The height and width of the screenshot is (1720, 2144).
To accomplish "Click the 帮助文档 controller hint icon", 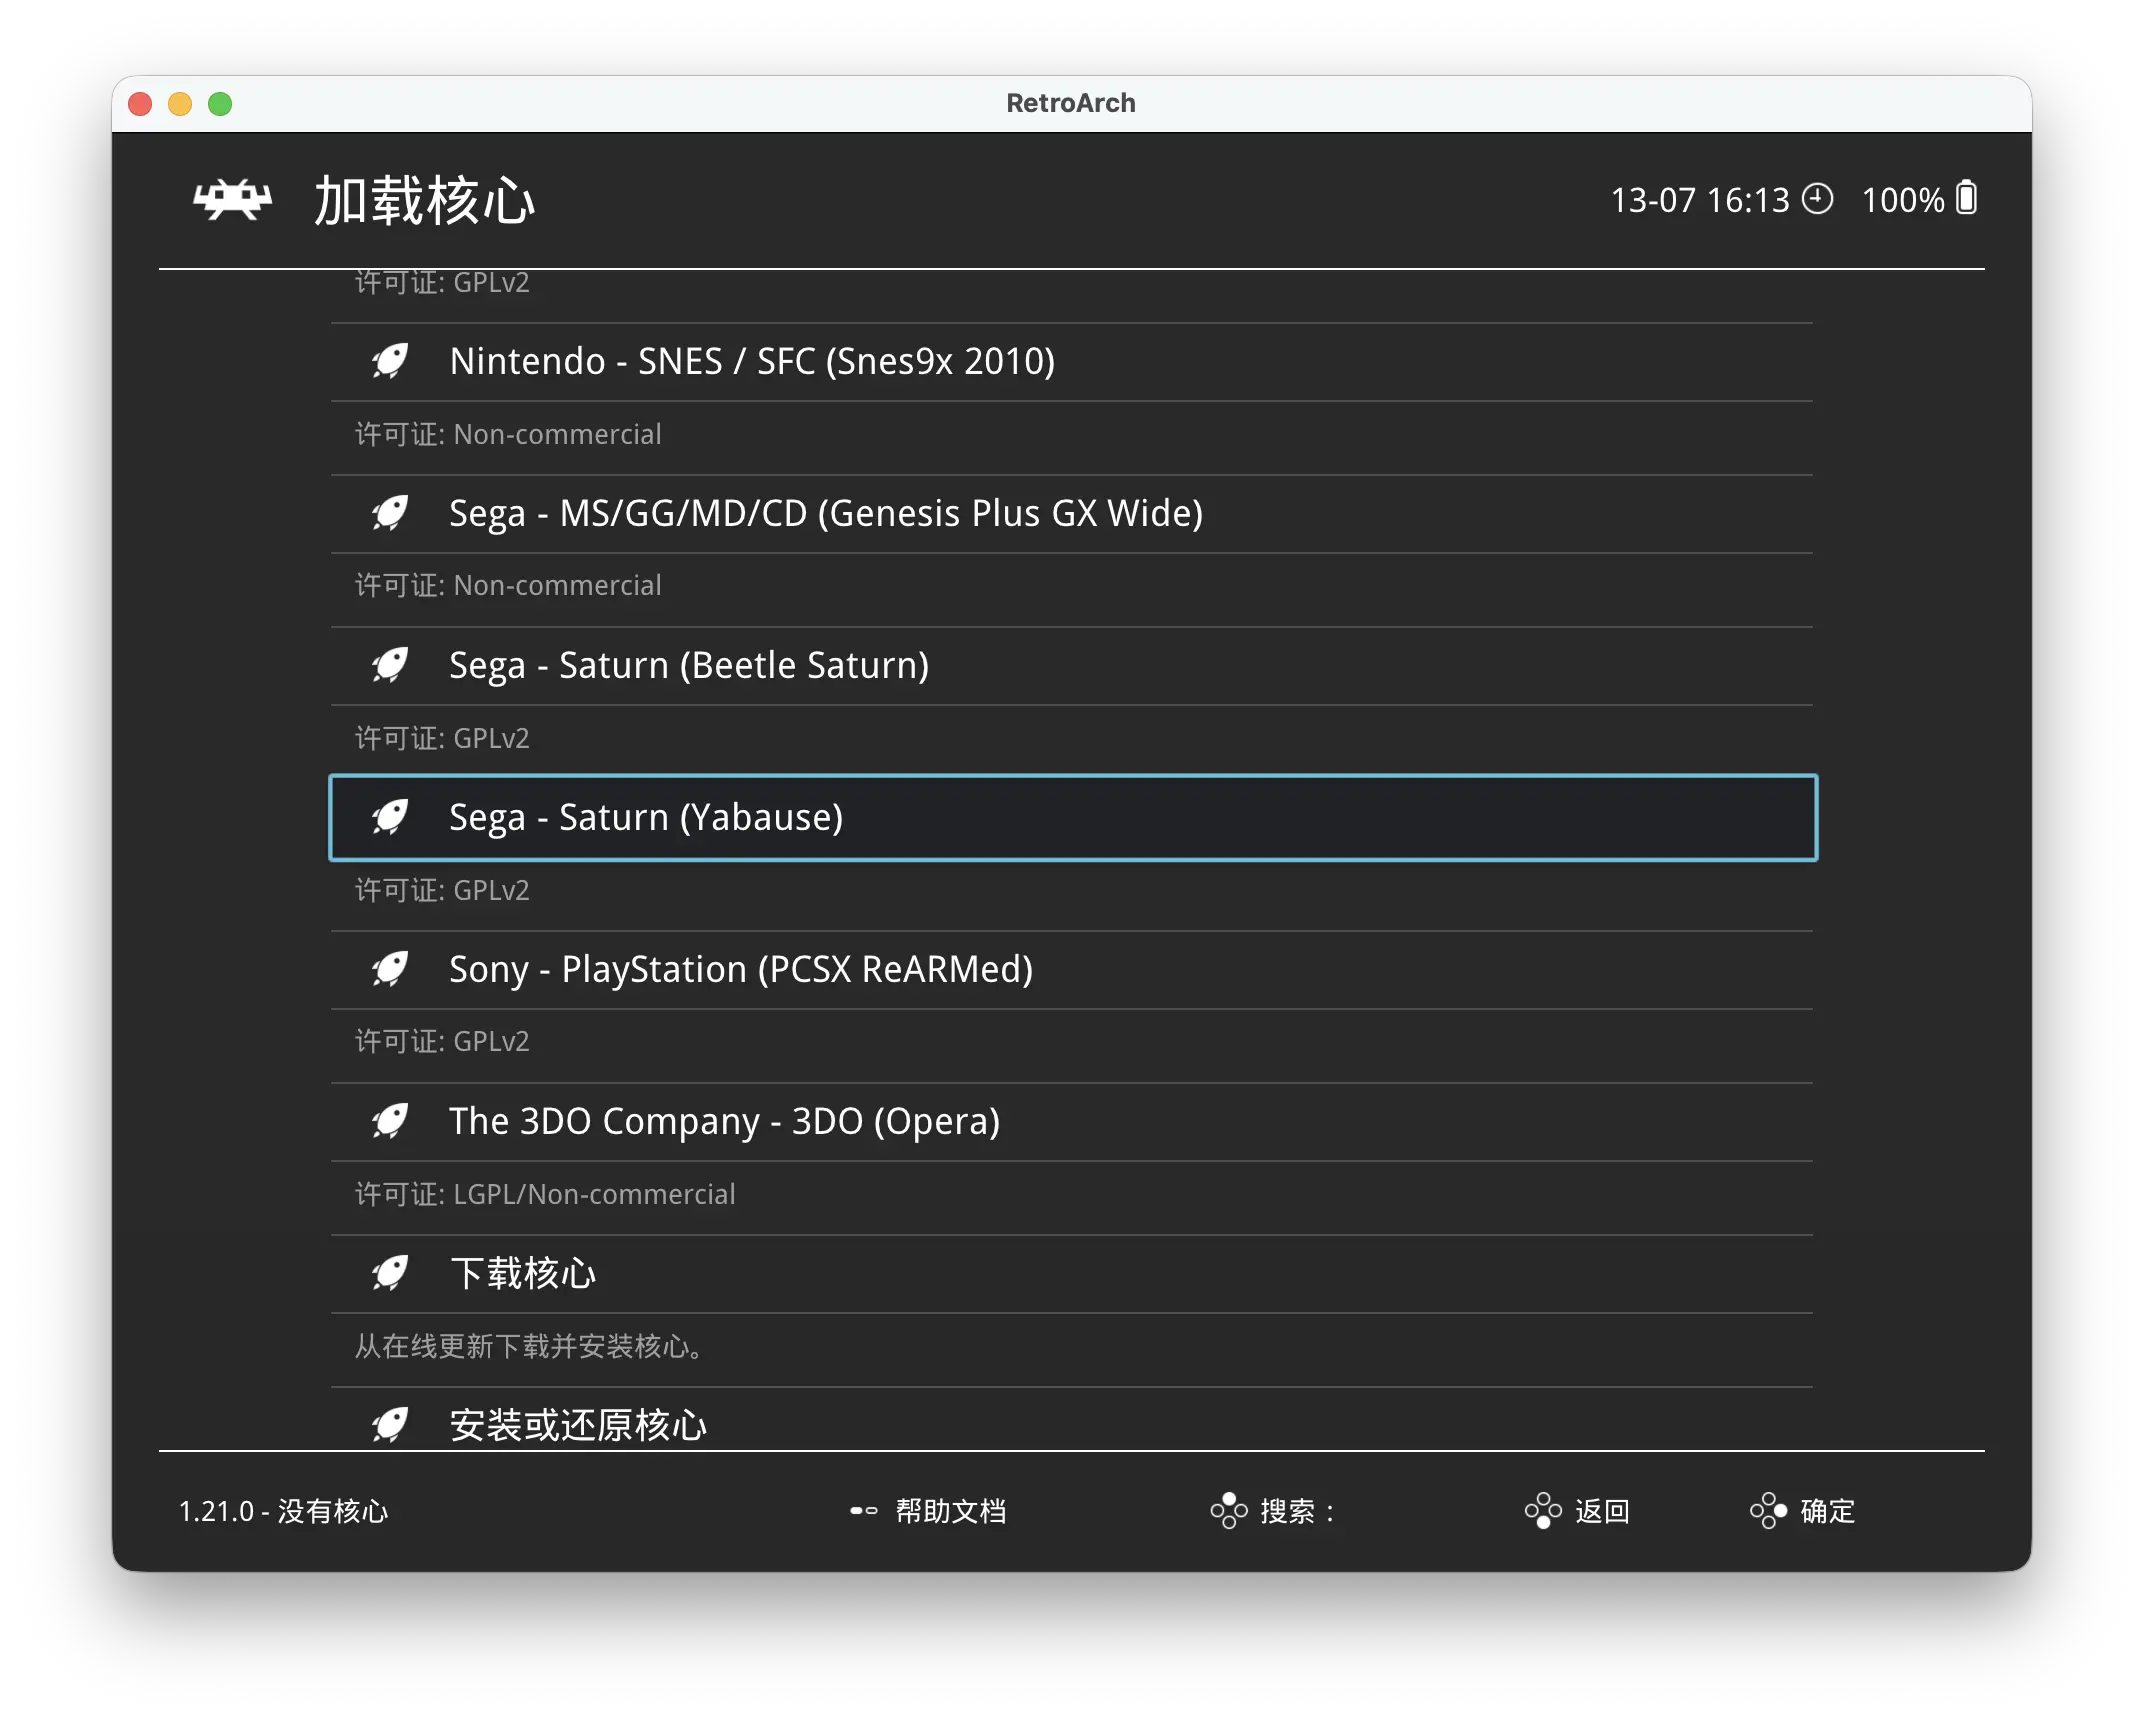I will (x=863, y=1511).
